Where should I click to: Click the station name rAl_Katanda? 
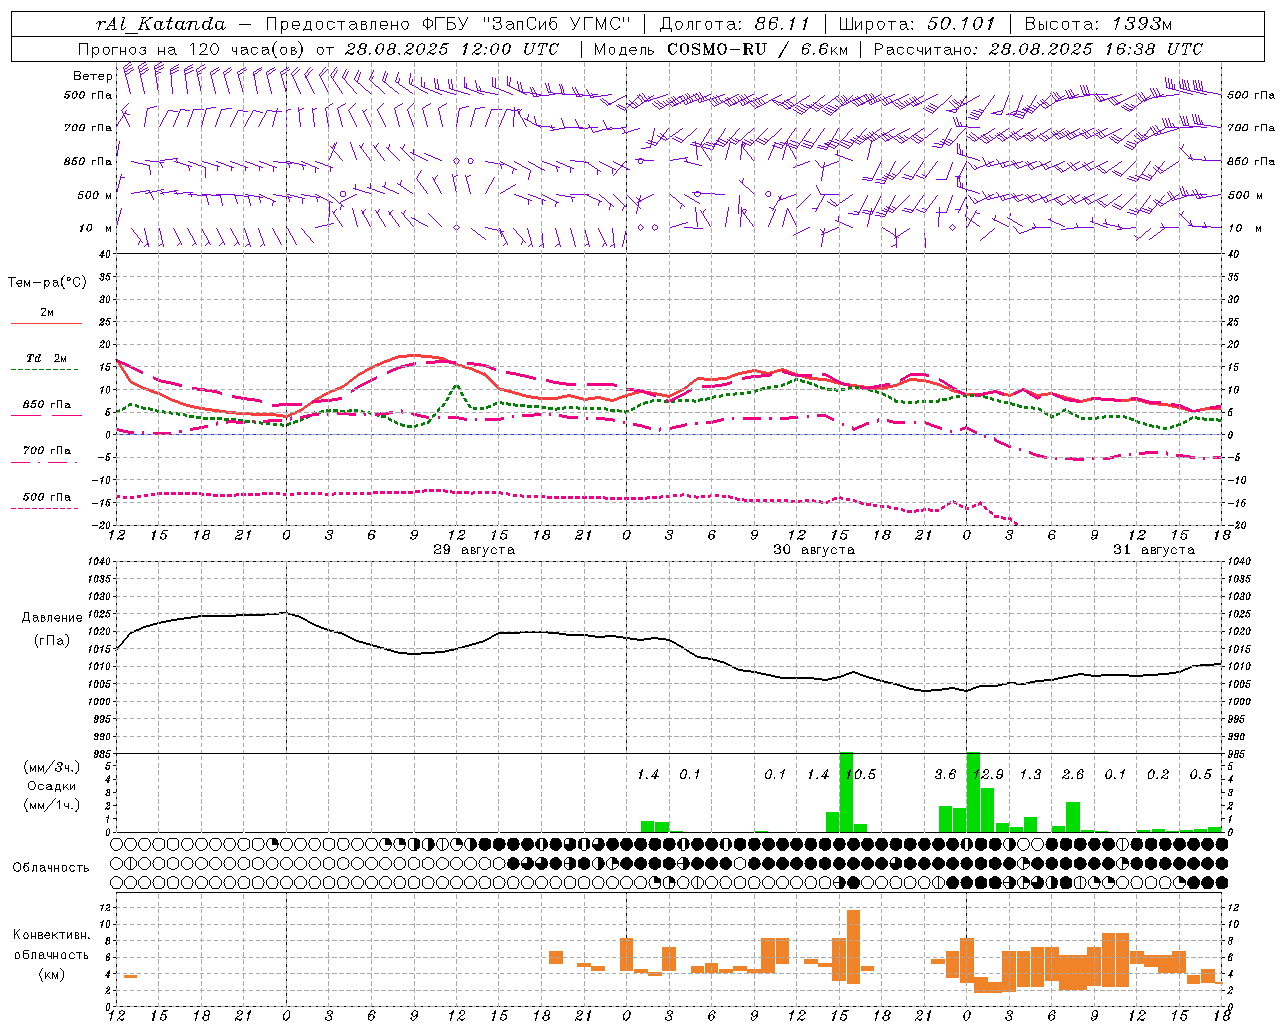pyautogui.click(x=161, y=24)
